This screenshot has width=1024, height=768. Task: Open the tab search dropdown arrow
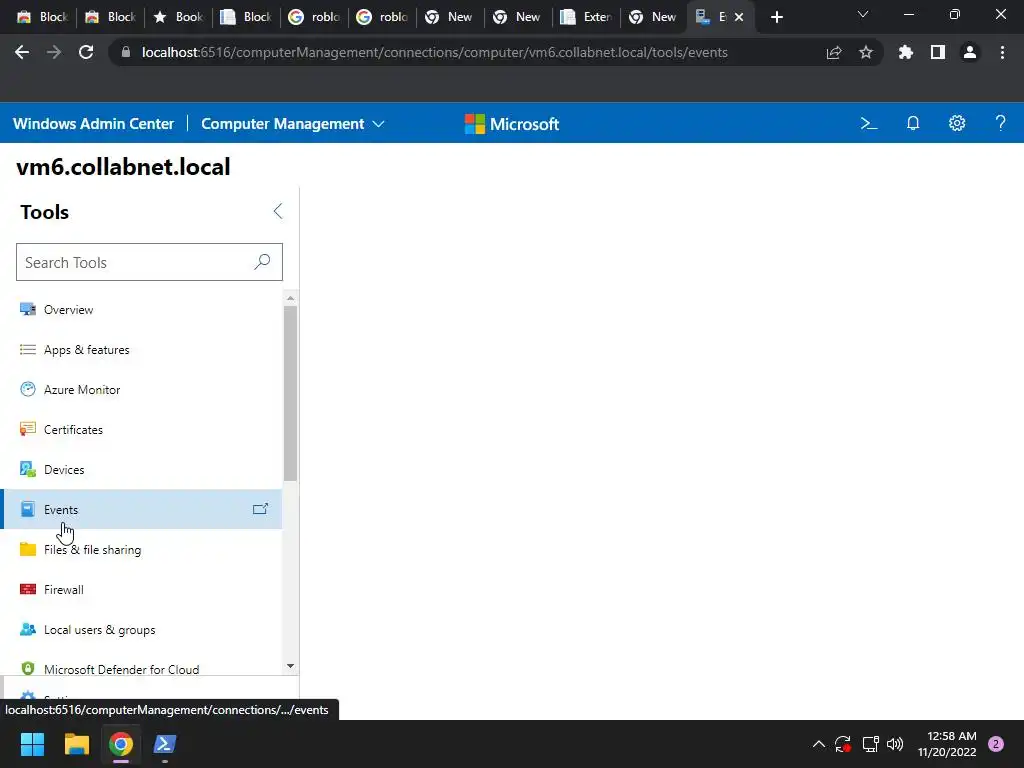click(x=863, y=14)
